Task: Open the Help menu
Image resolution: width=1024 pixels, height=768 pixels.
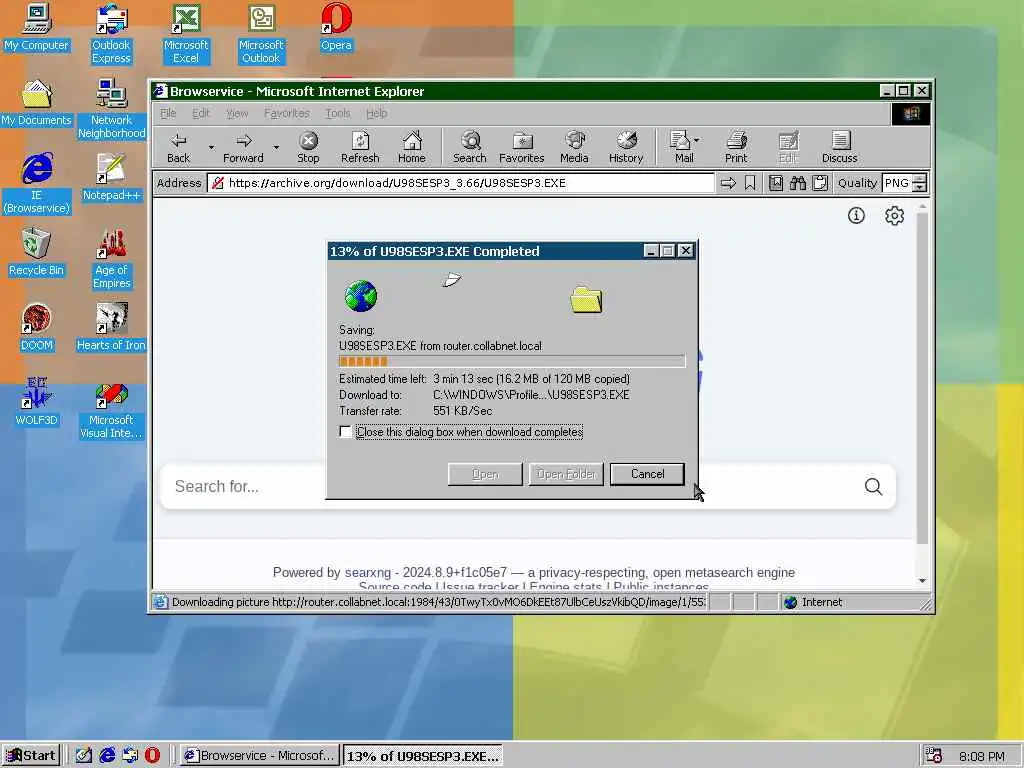Action: (376, 113)
